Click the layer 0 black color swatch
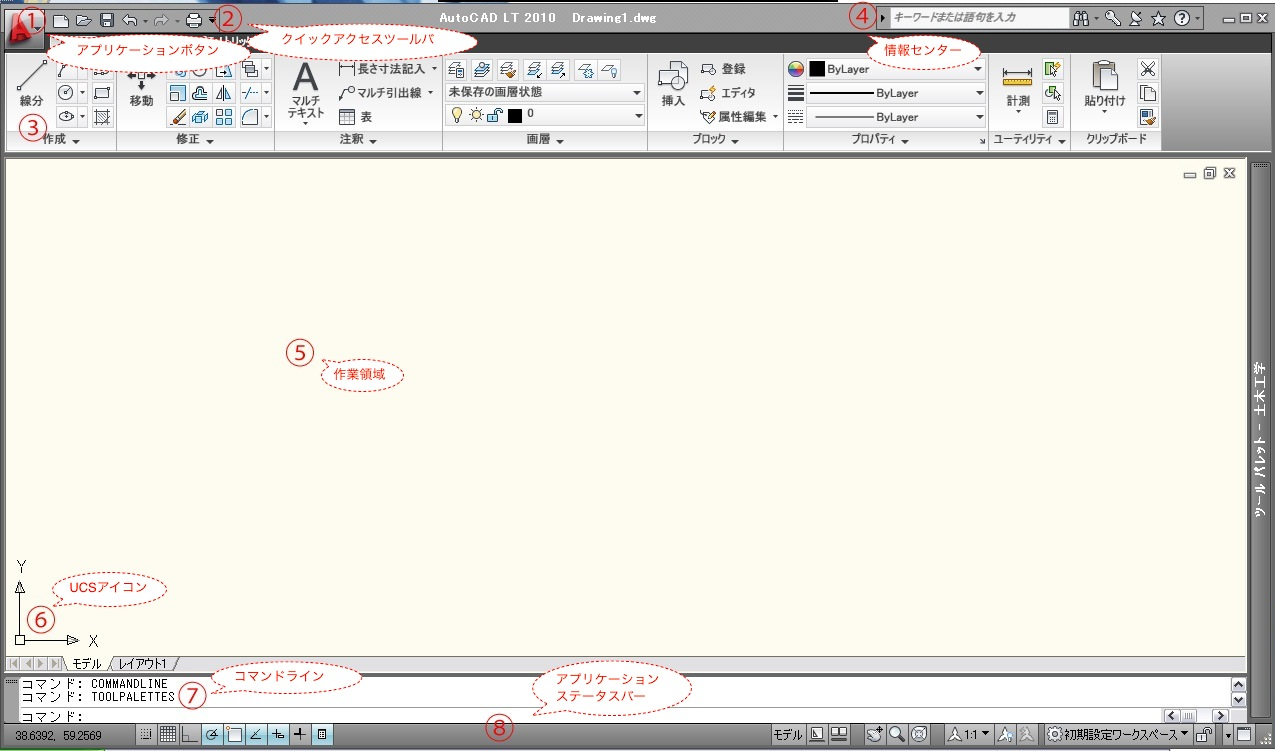The image size is (1275, 751). pos(515,116)
